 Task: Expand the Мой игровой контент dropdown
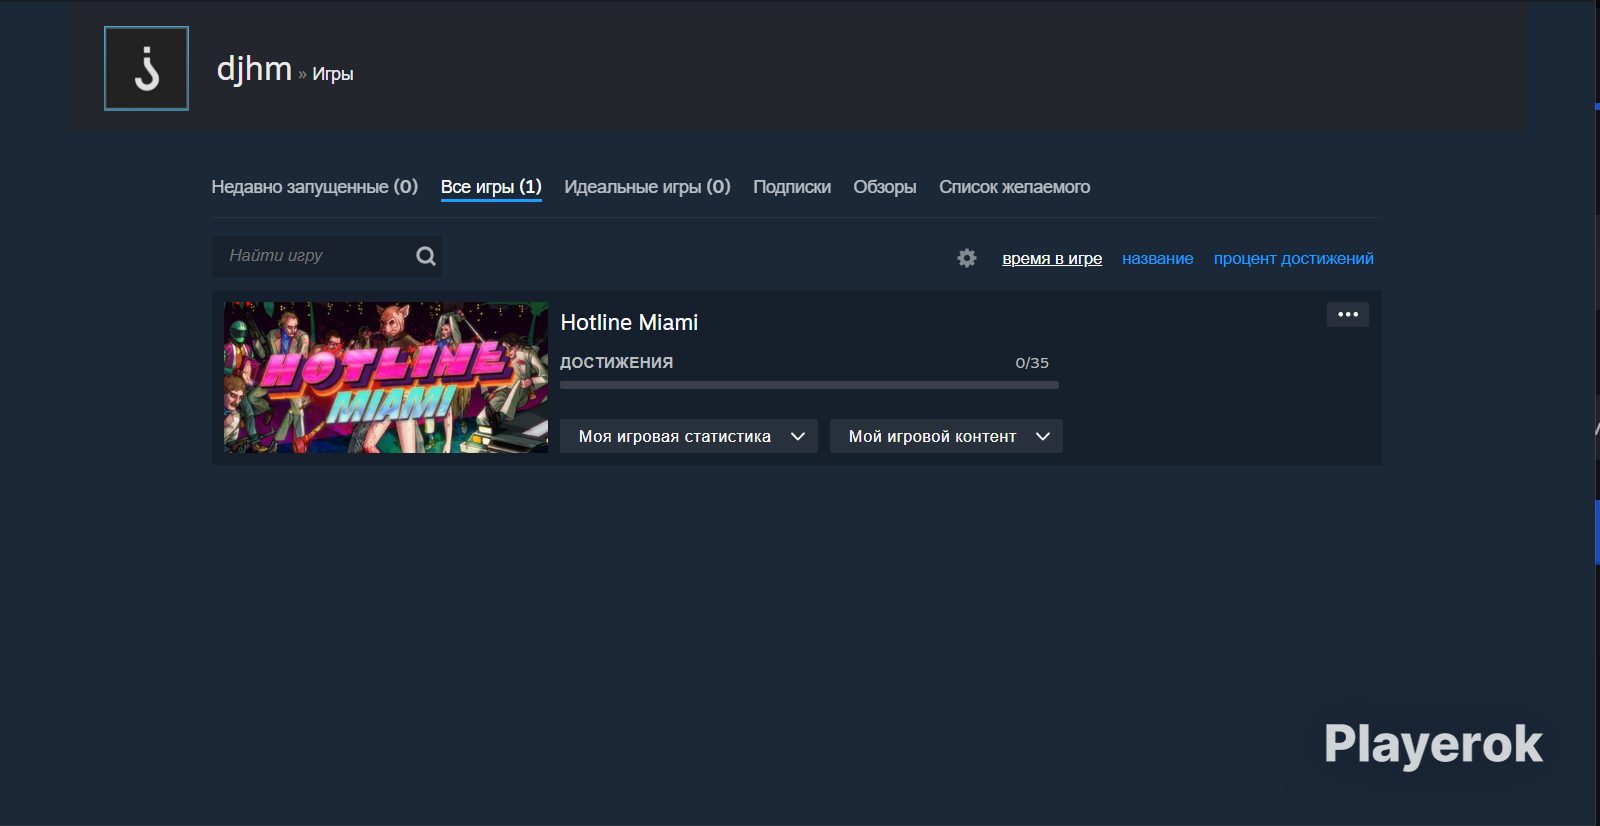click(946, 436)
